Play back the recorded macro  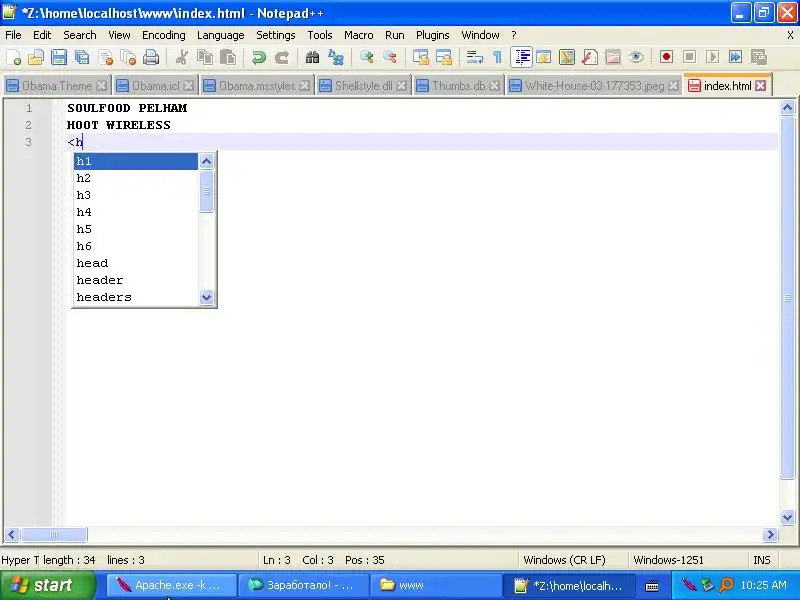pos(712,57)
